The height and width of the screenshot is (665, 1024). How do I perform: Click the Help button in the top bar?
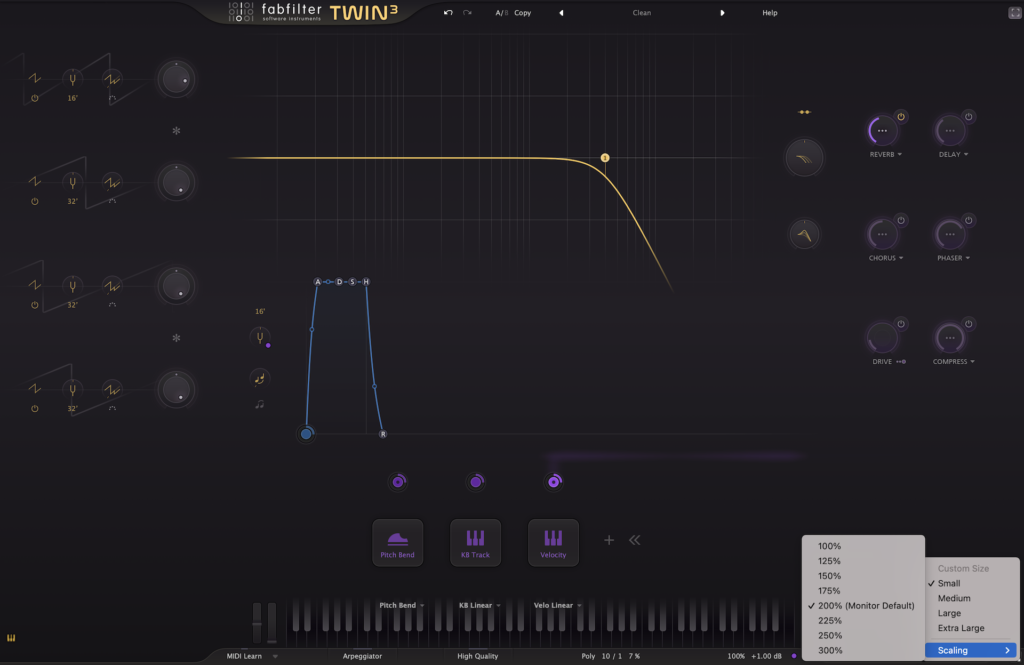click(x=769, y=13)
